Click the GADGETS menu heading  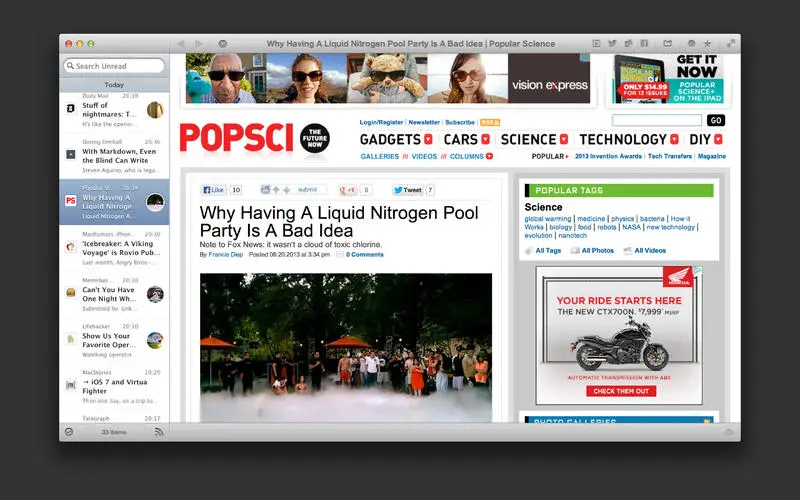[x=390, y=139]
